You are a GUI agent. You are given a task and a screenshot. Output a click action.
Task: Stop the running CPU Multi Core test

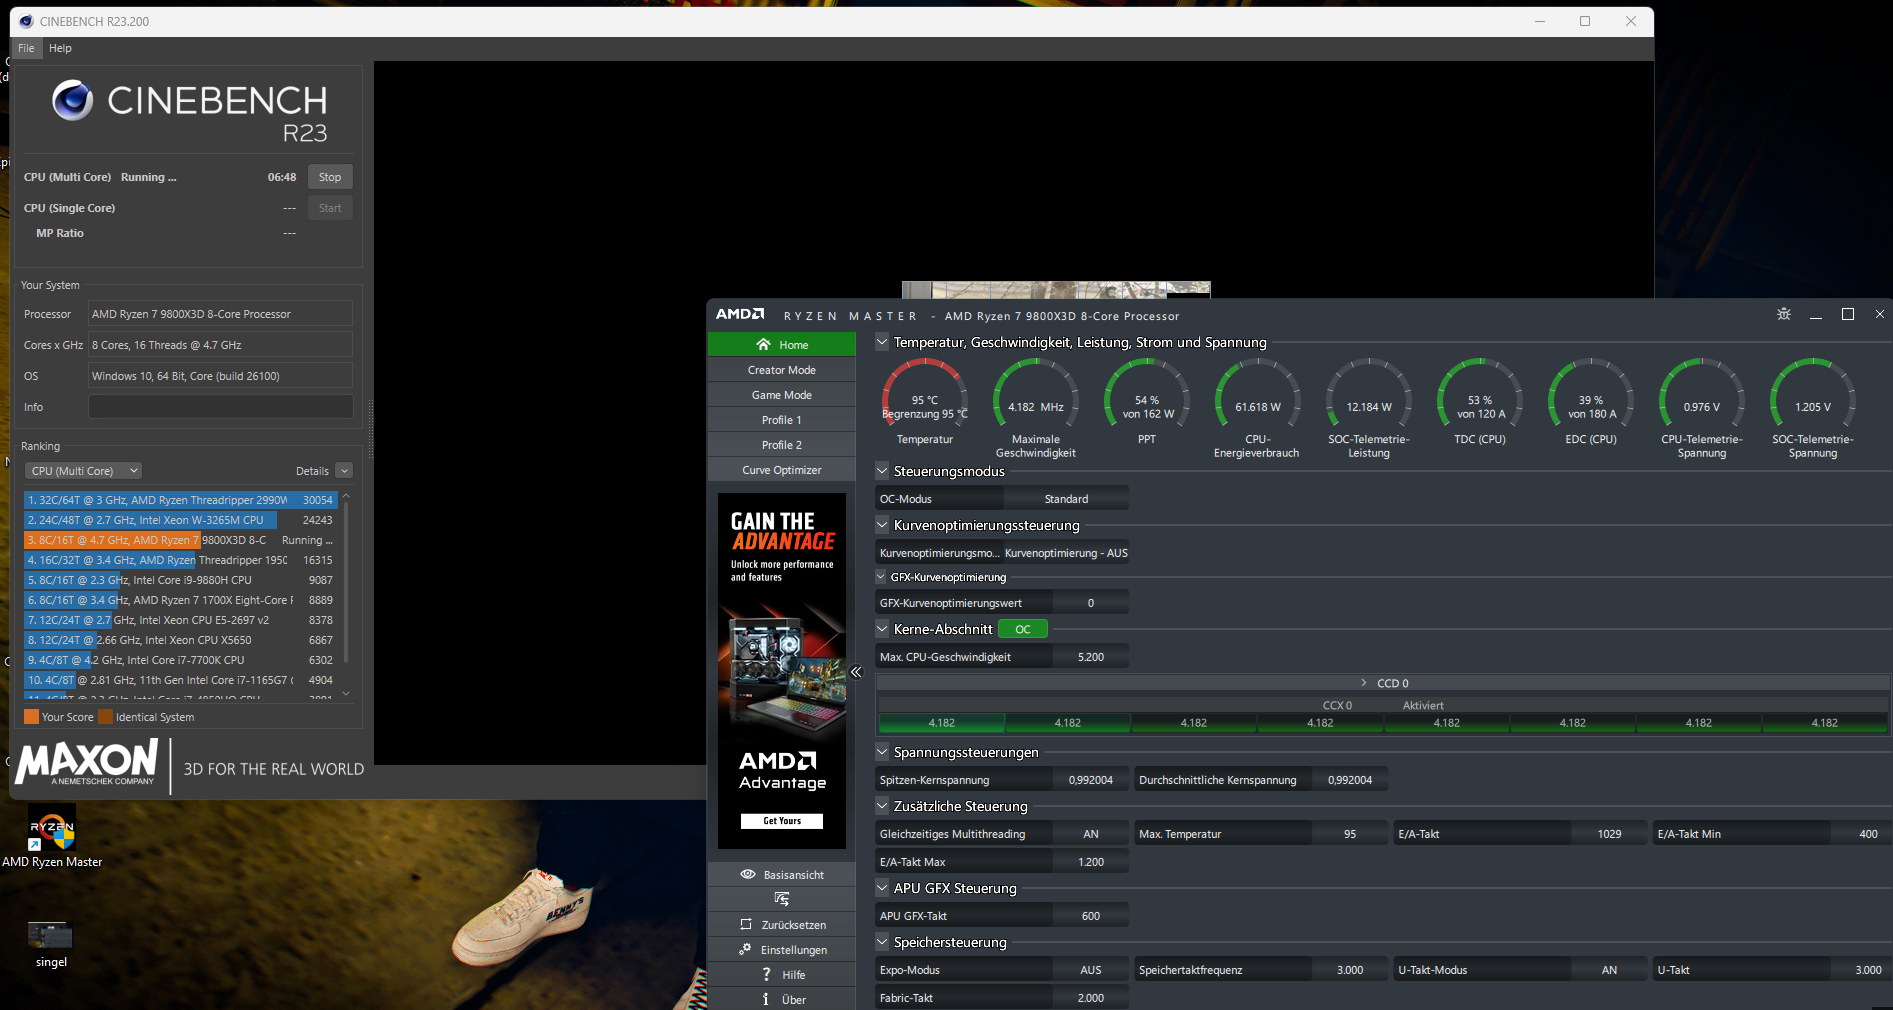(x=330, y=177)
